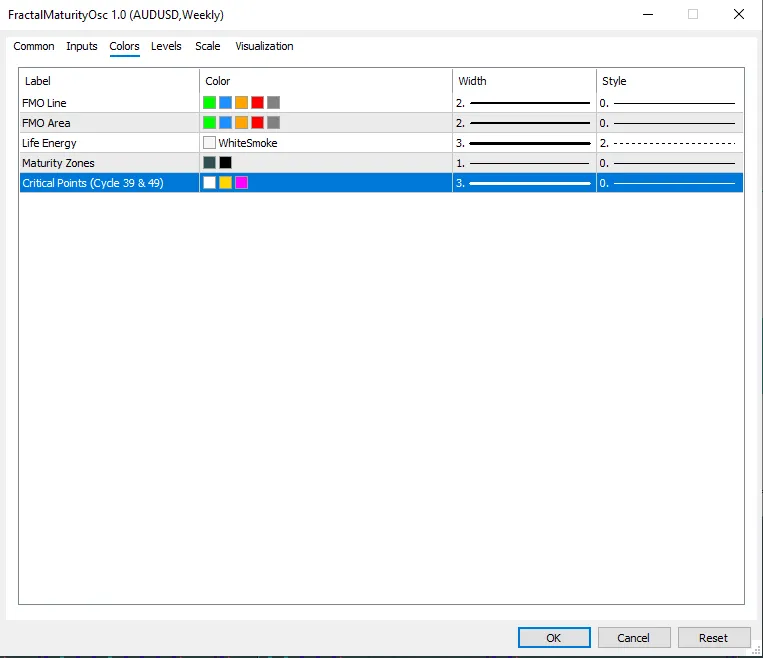Pick the yellow swatch in Critical Points row
Screen dimensions: 763x658
pyautogui.click(x=225, y=183)
